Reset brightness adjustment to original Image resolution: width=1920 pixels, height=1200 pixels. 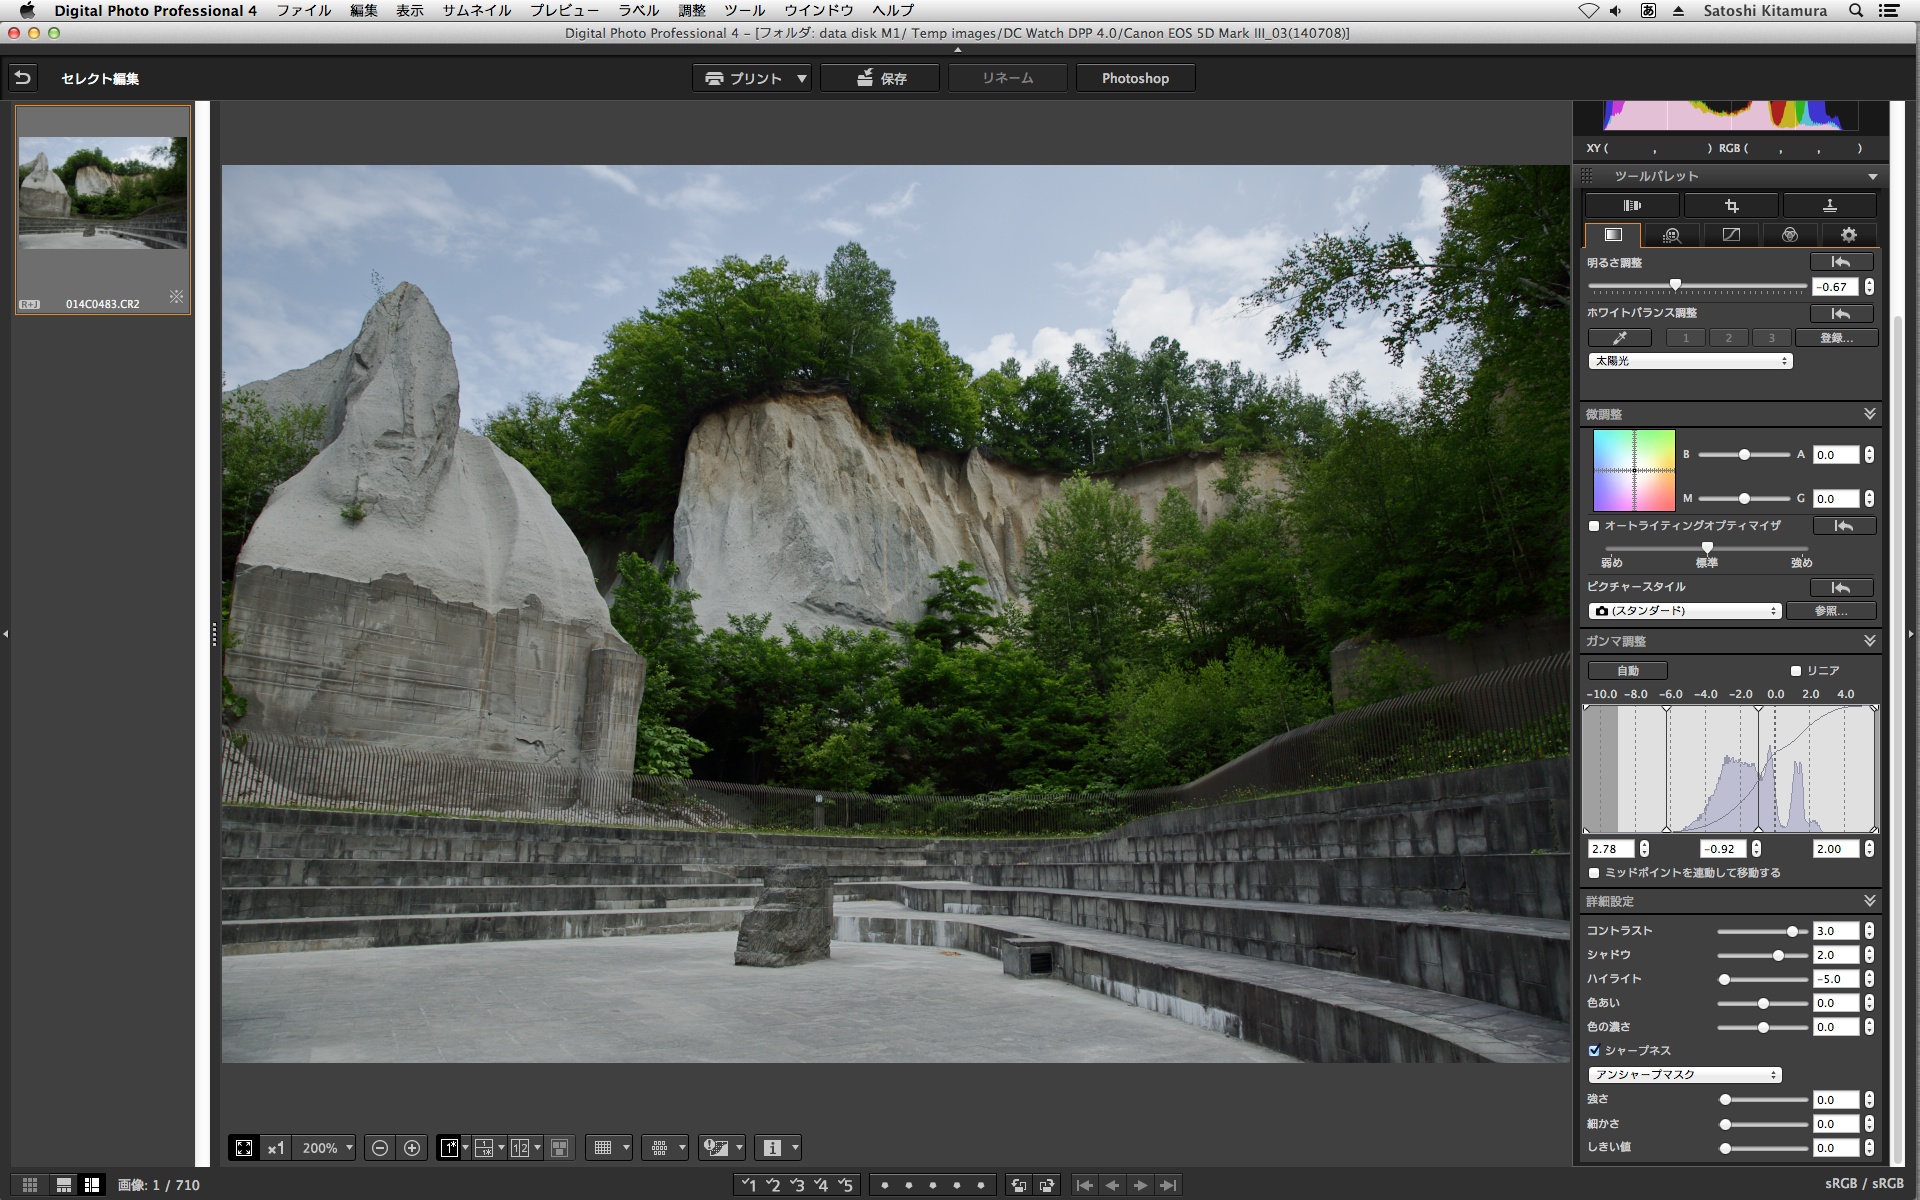click(1840, 262)
